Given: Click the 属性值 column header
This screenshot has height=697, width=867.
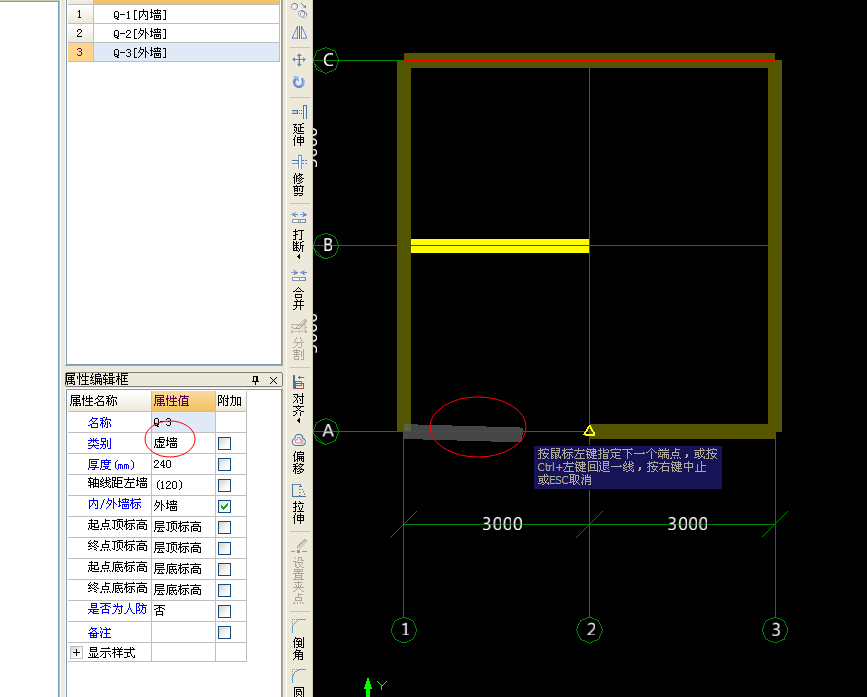Looking at the screenshot, I should 183,401.
